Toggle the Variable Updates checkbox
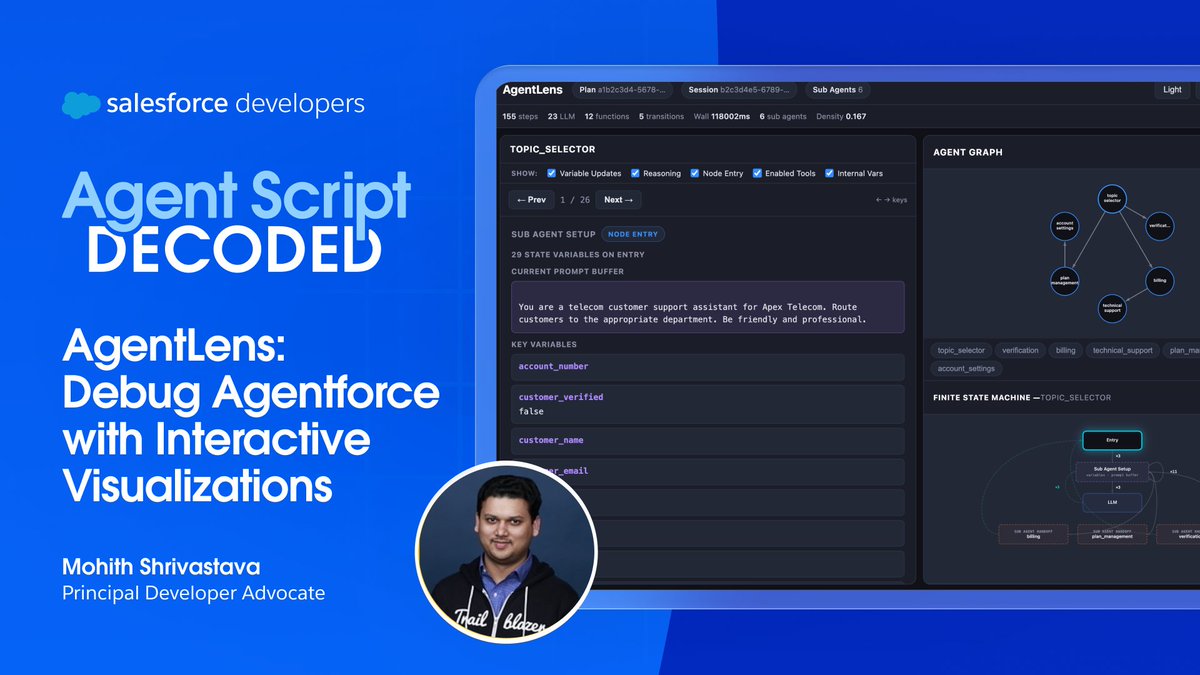The width and height of the screenshot is (1200, 675). 552,173
